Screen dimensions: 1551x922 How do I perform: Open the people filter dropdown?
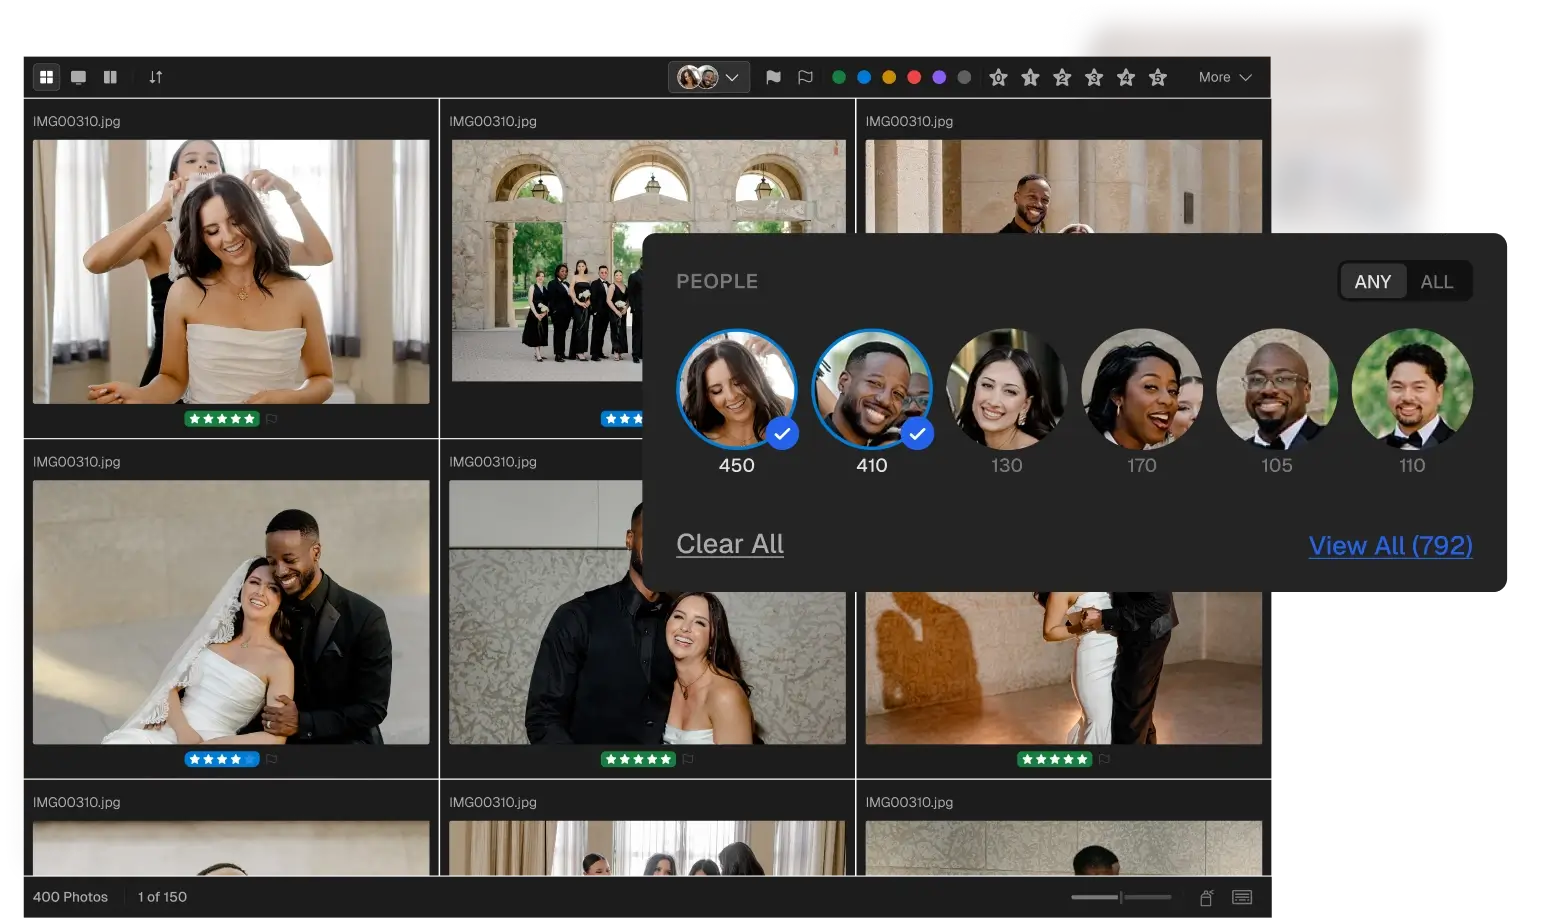709,77
